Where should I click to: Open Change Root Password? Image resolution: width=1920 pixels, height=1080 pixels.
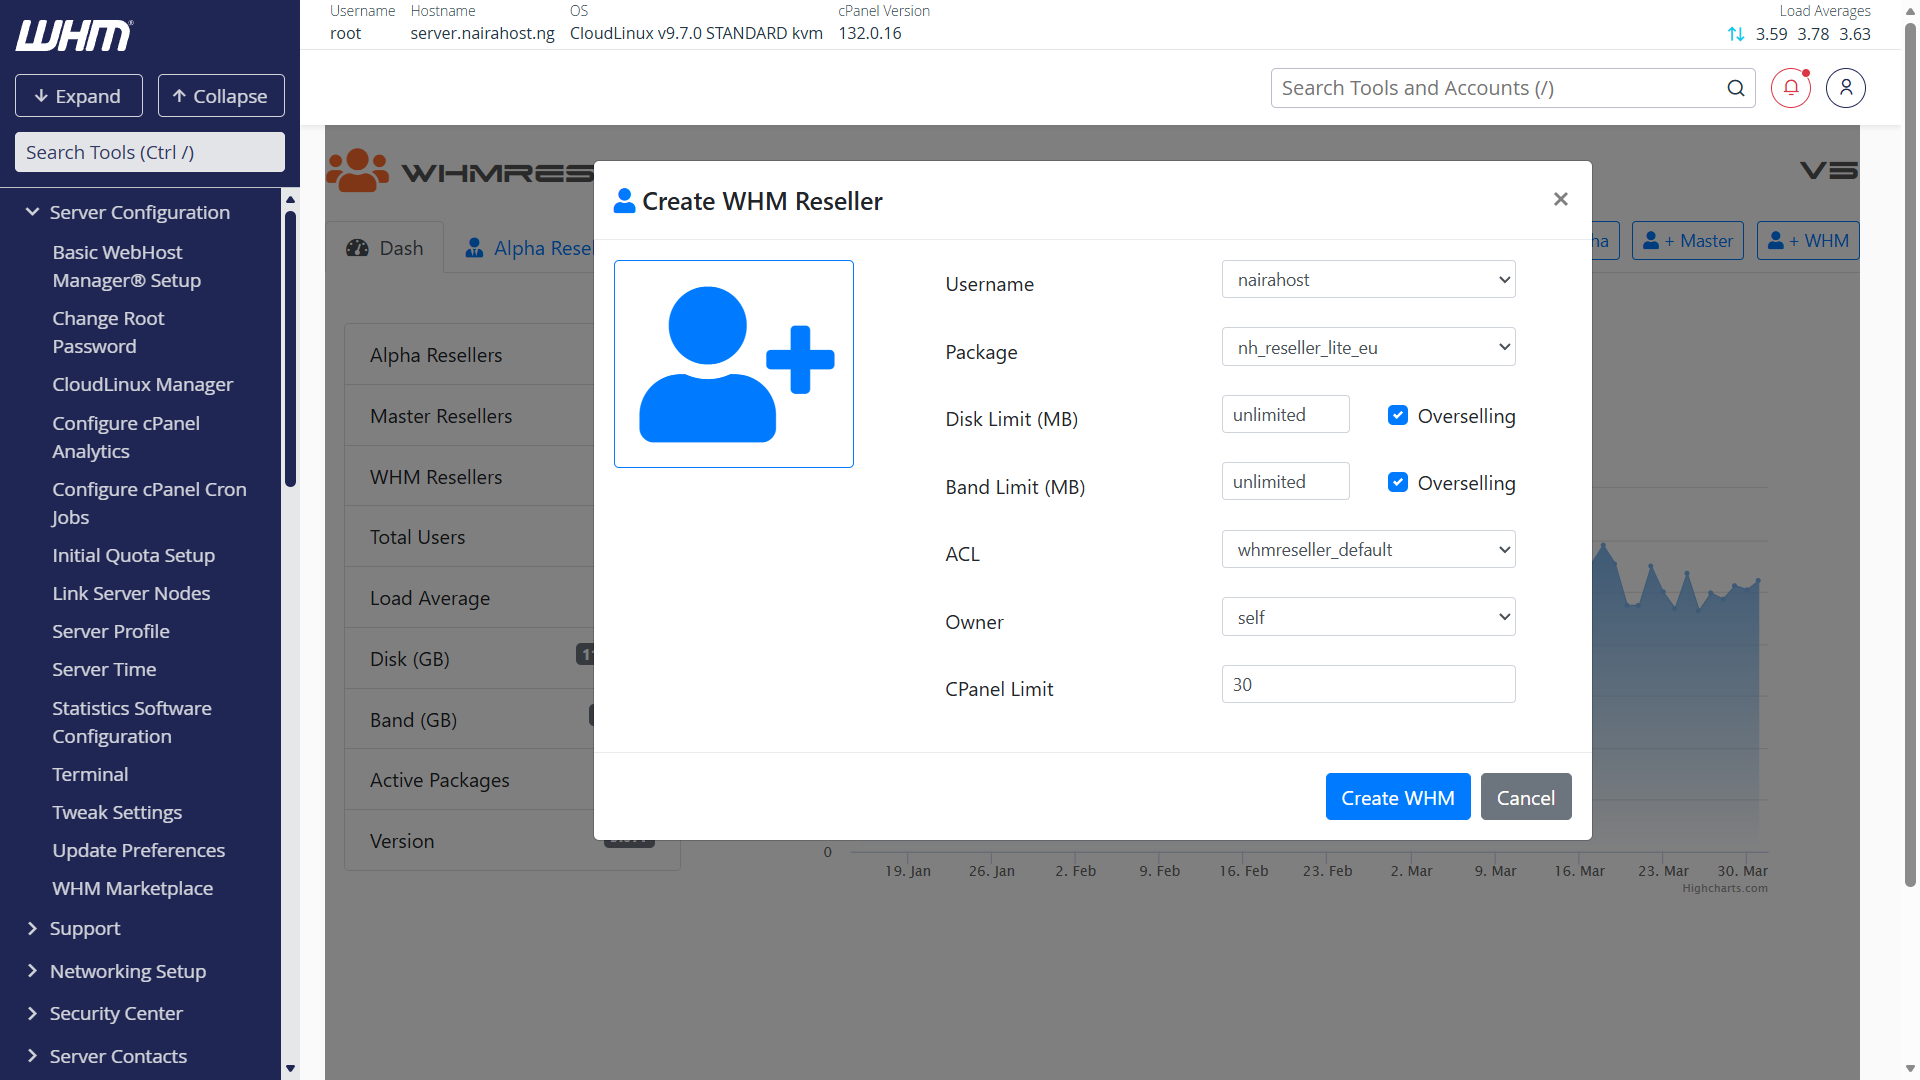pyautogui.click(x=108, y=332)
